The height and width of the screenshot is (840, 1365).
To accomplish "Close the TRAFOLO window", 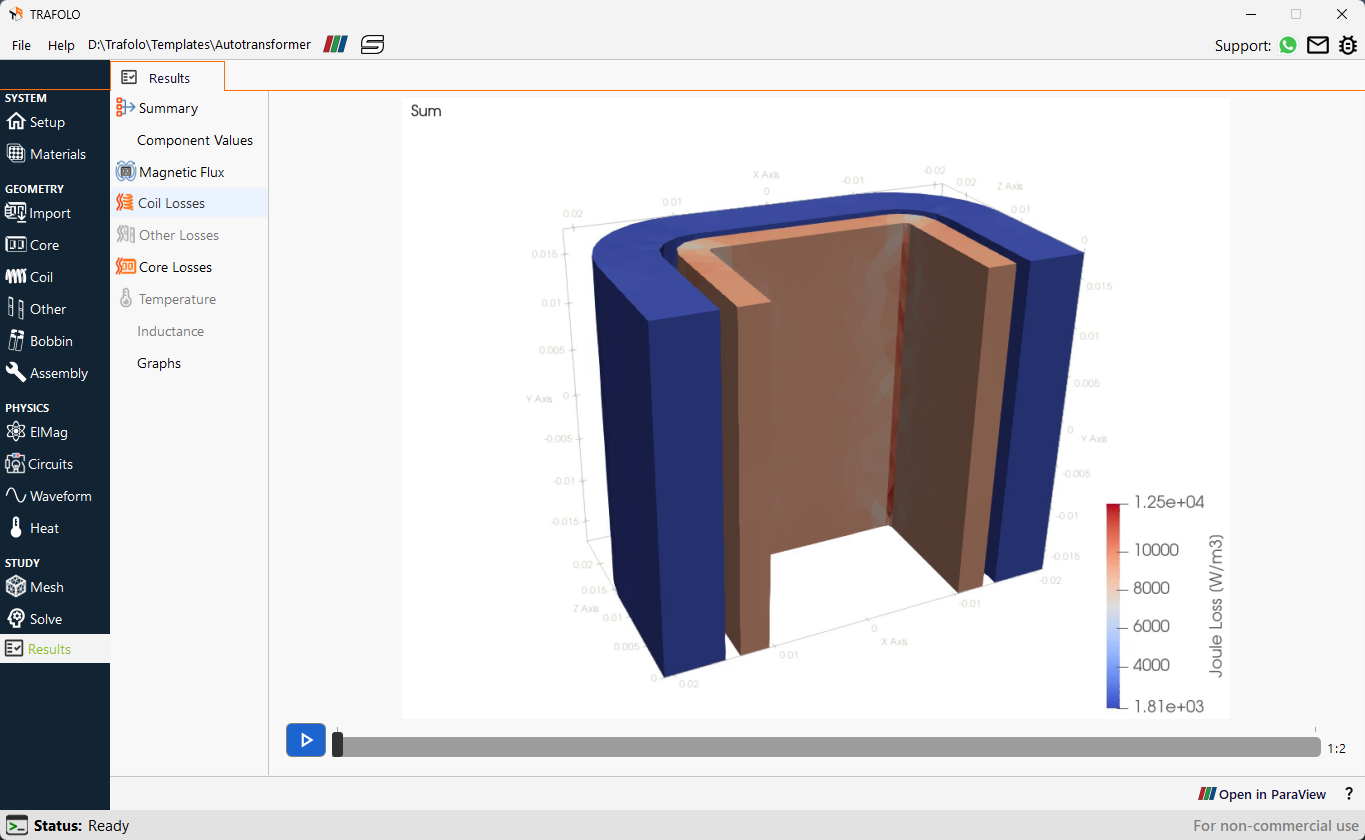I will pos(1341,14).
